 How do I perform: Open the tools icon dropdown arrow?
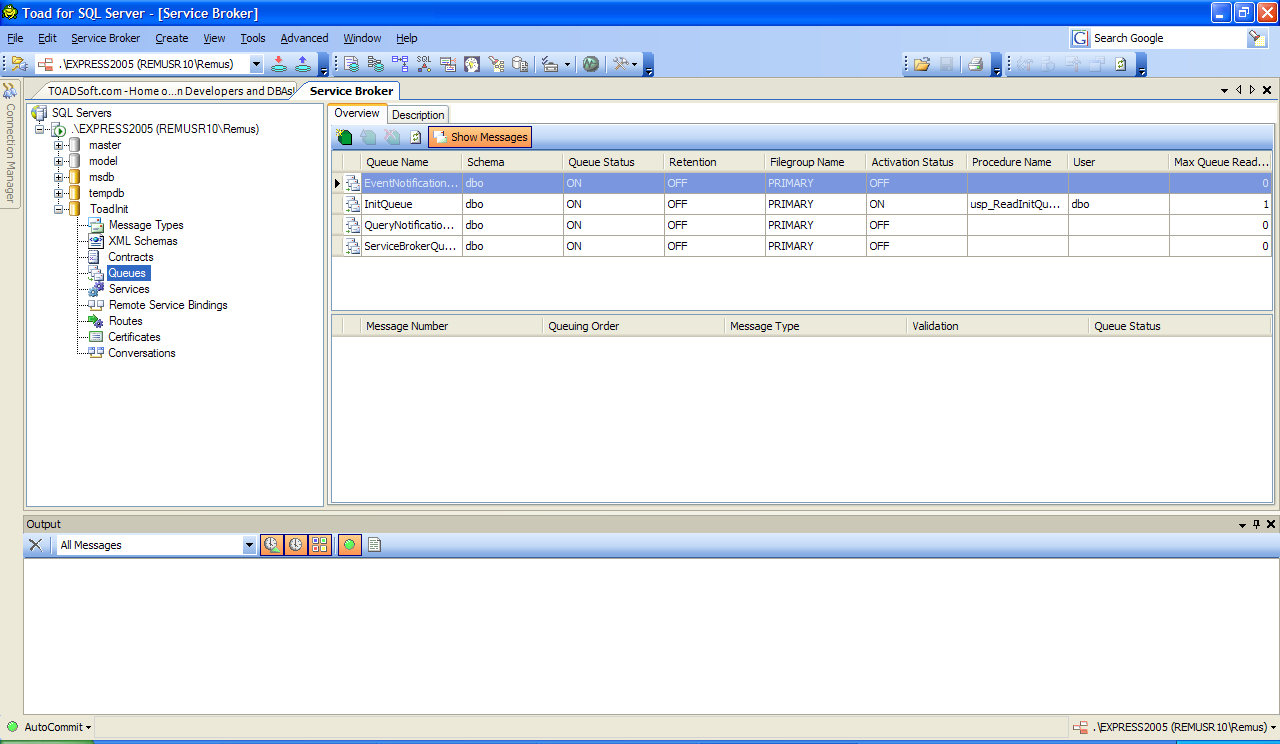tap(634, 65)
